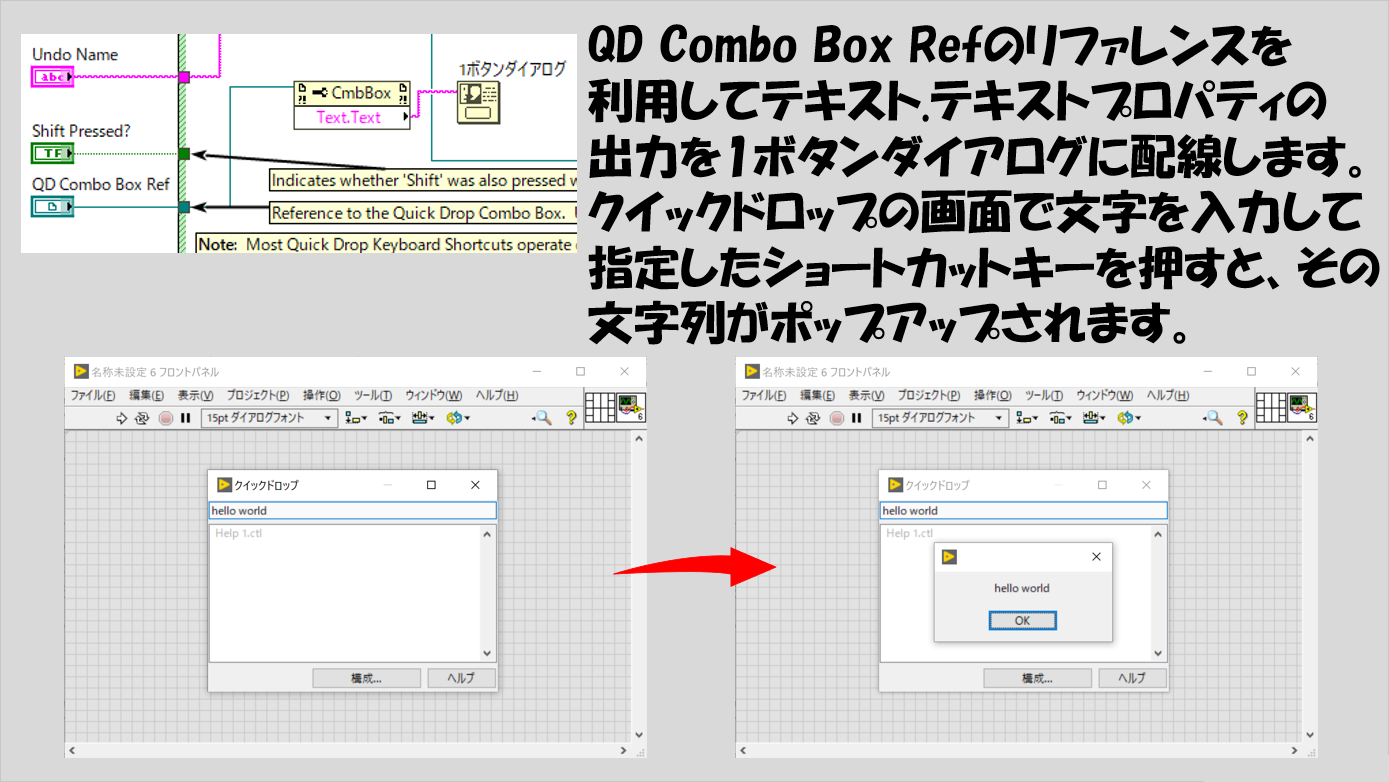Maximize the Quick Drop window without OK popup
This screenshot has height=782, width=1389.
tap(431, 485)
